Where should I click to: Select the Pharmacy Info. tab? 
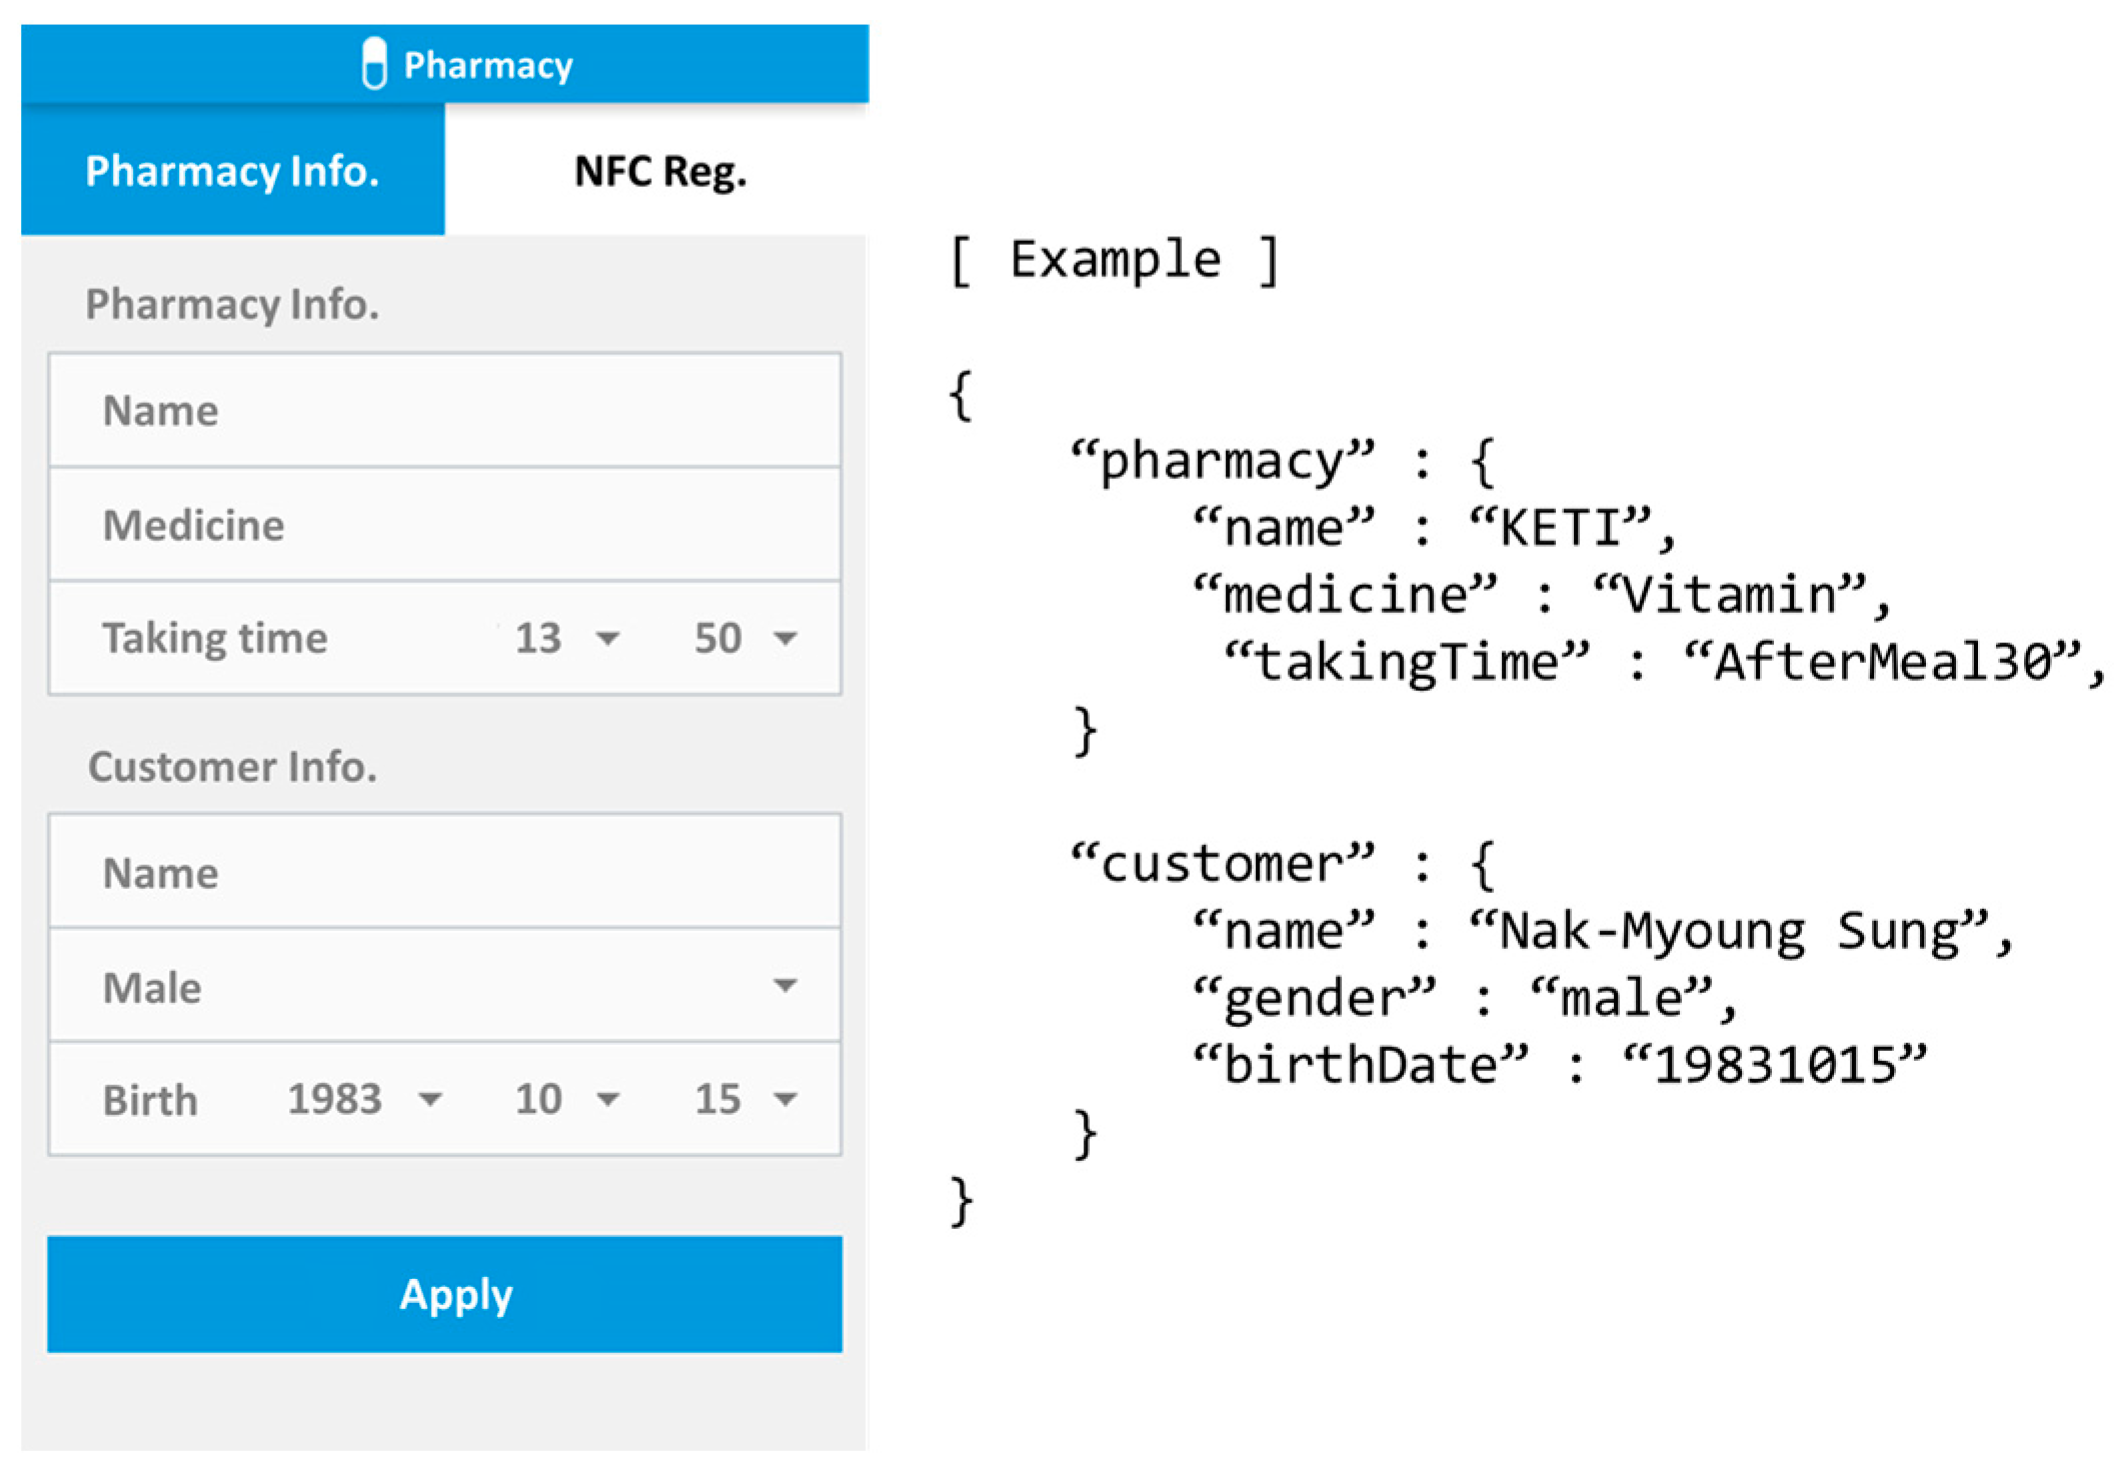[x=232, y=171]
